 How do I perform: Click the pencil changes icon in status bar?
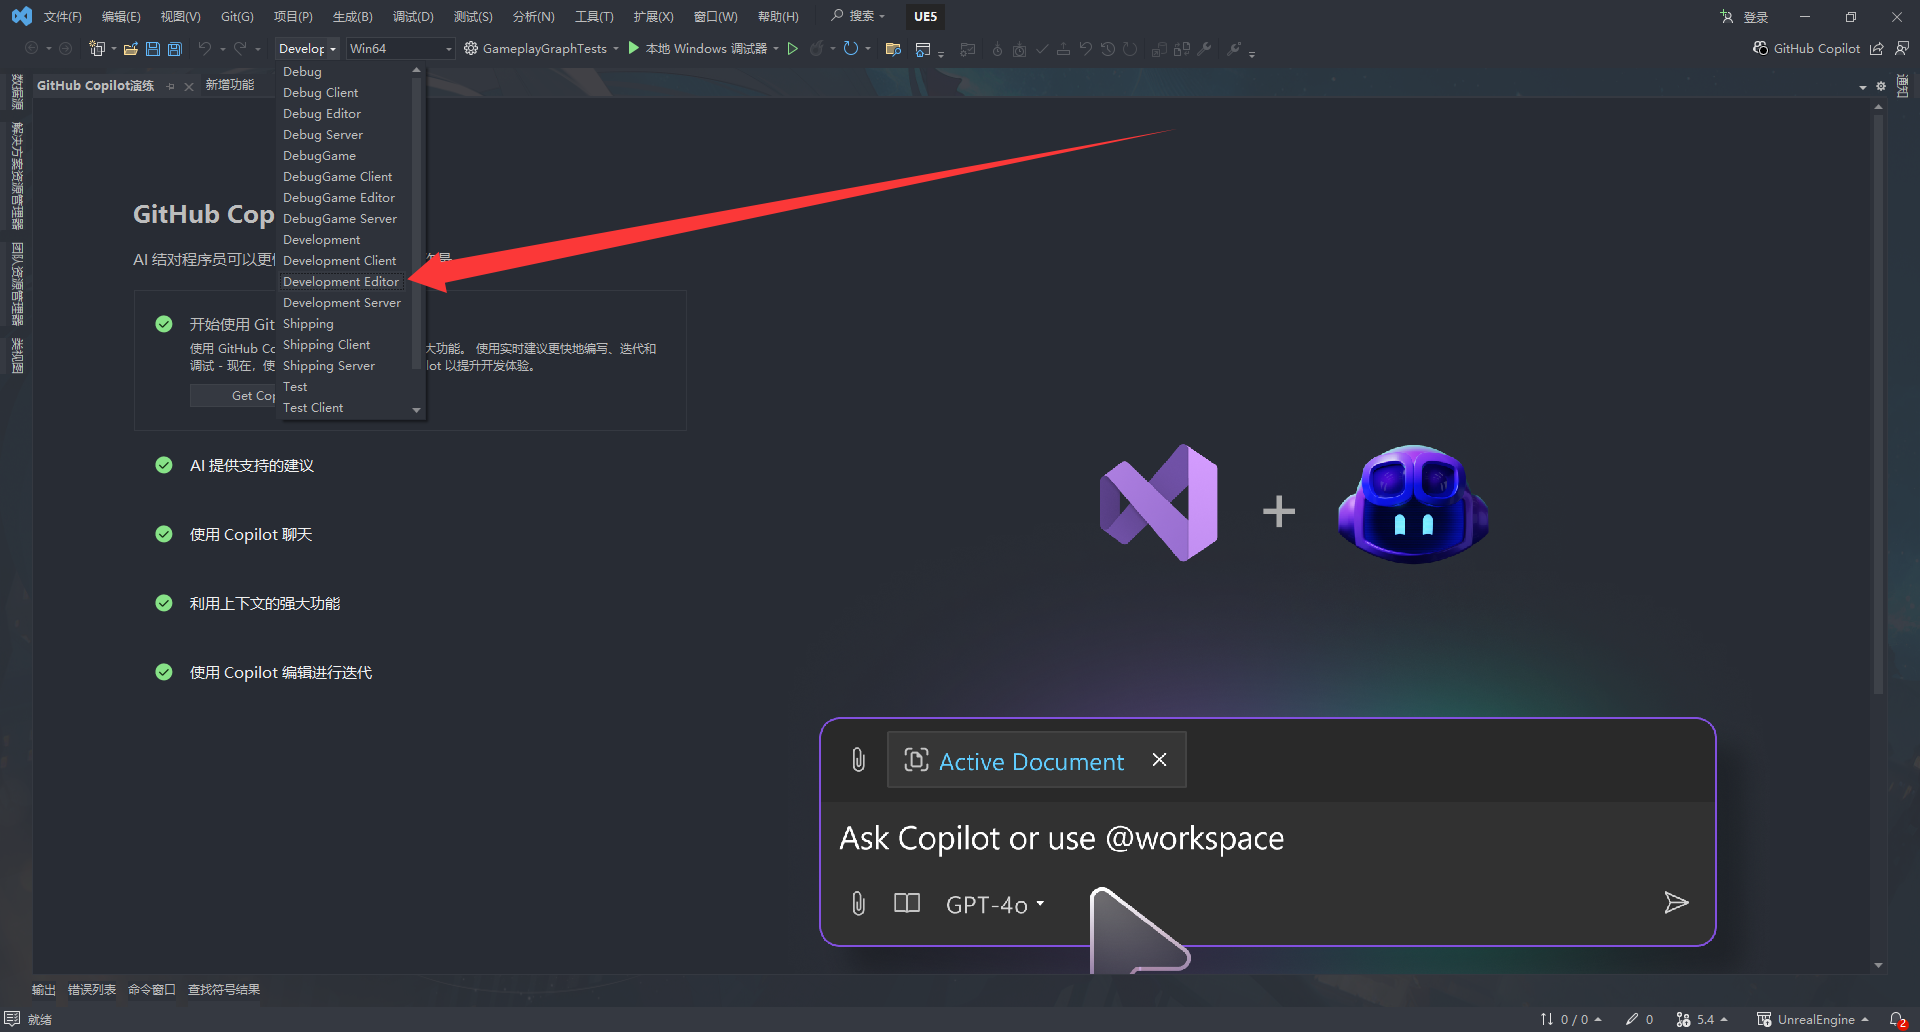pos(1631,1019)
